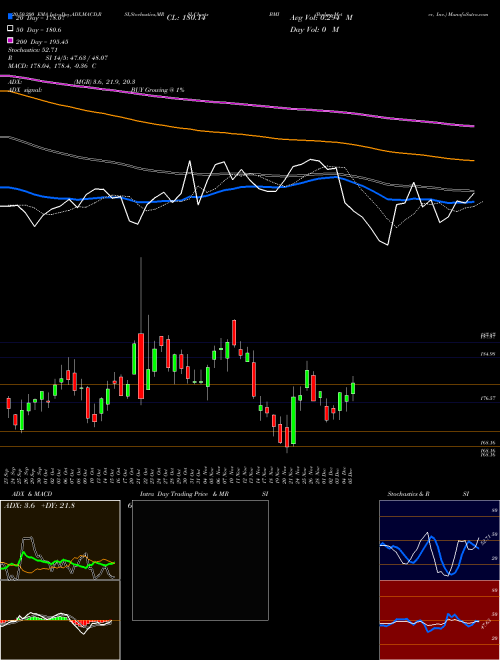Open the ADX indicator mini chart

[x=60, y=540]
